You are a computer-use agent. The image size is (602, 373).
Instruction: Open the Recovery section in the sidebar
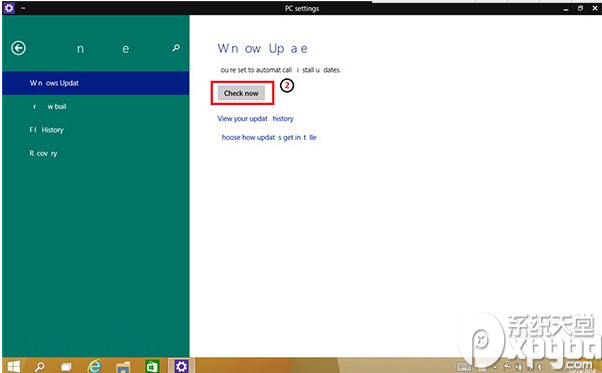coord(95,153)
